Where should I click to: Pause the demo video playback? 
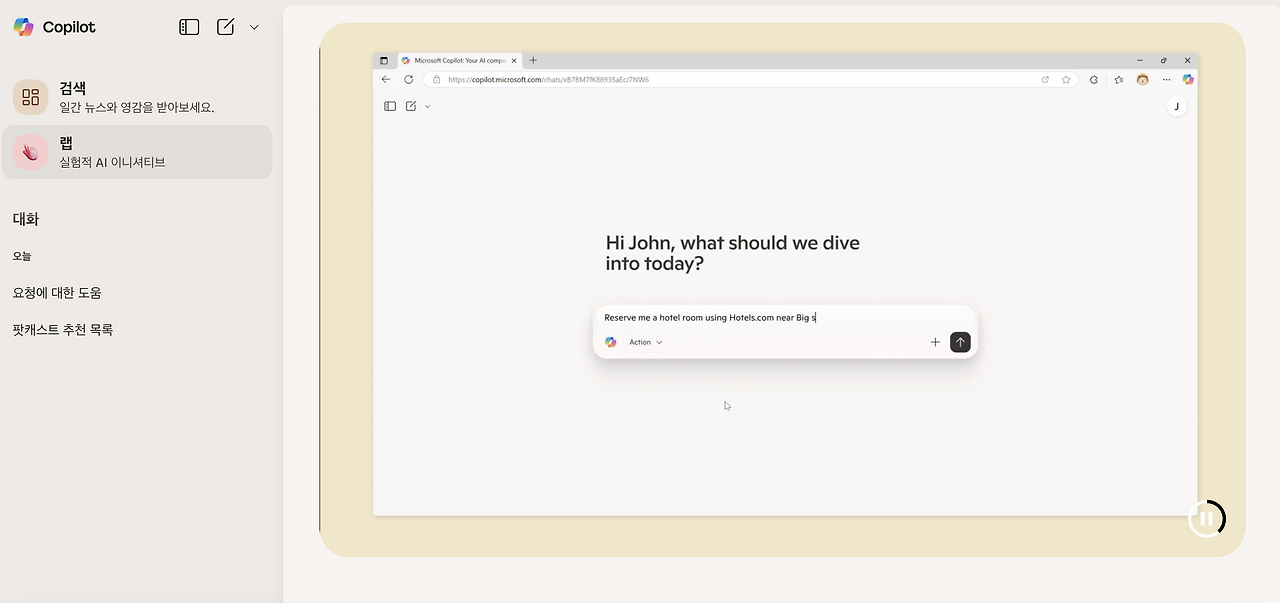pos(1207,518)
